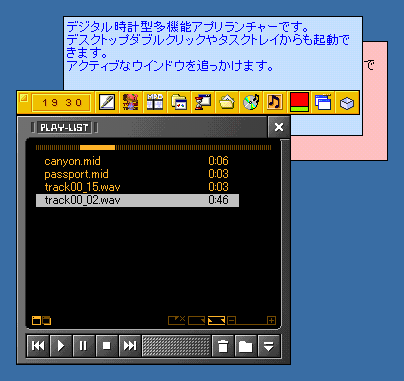Image resolution: width=404 pixels, height=381 pixels.
Task: Open the playlist drop-down arrow menu button
Action: pos(269,346)
